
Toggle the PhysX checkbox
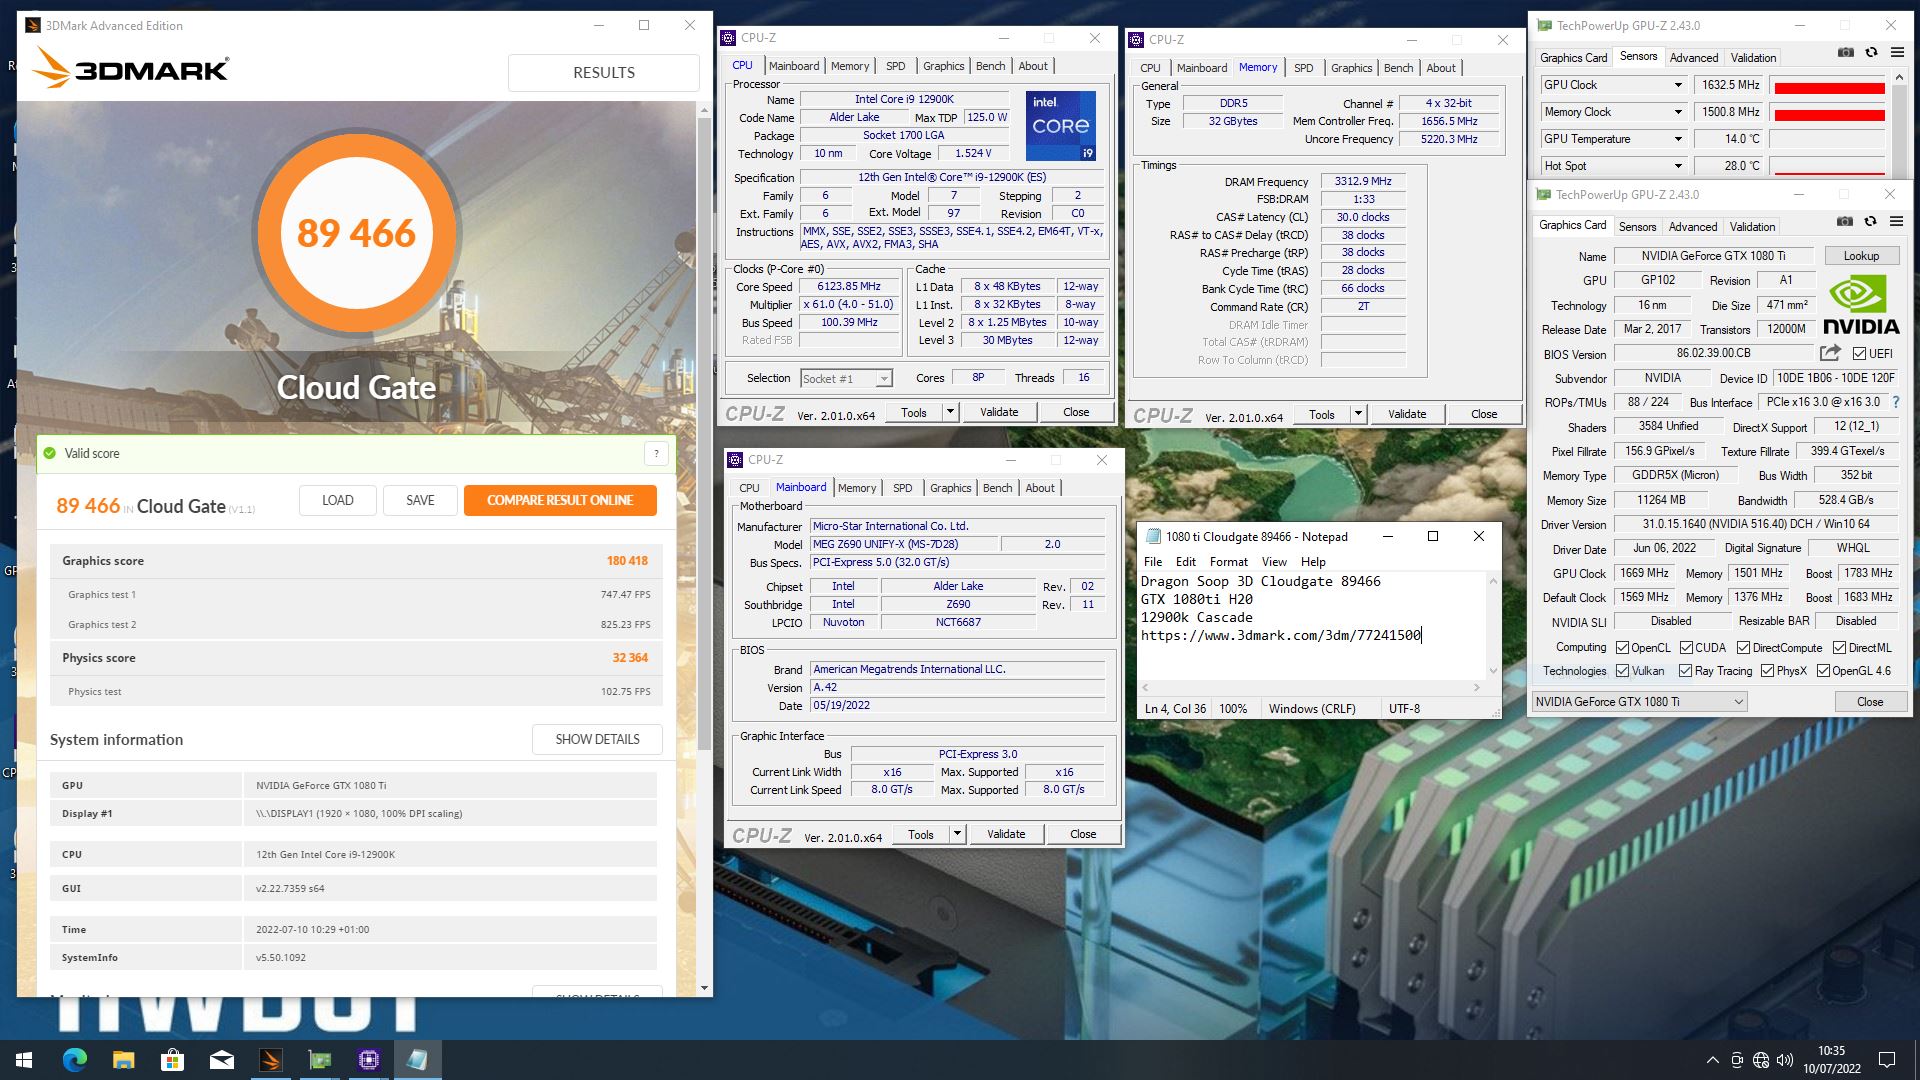1767,671
